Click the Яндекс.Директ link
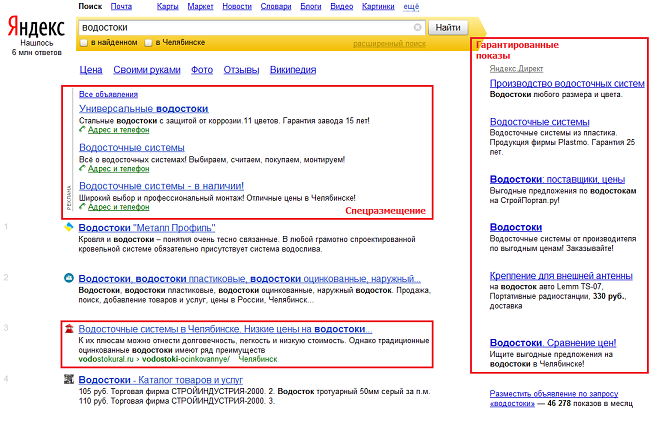This screenshot has height=421, width=650. pyautogui.click(x=516, y=68)
